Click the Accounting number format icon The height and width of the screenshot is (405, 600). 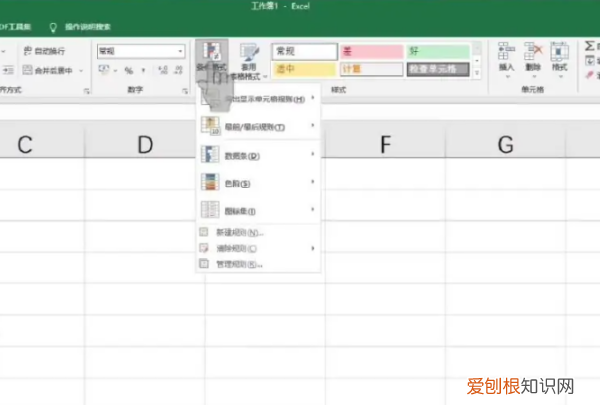coord(104,70)
